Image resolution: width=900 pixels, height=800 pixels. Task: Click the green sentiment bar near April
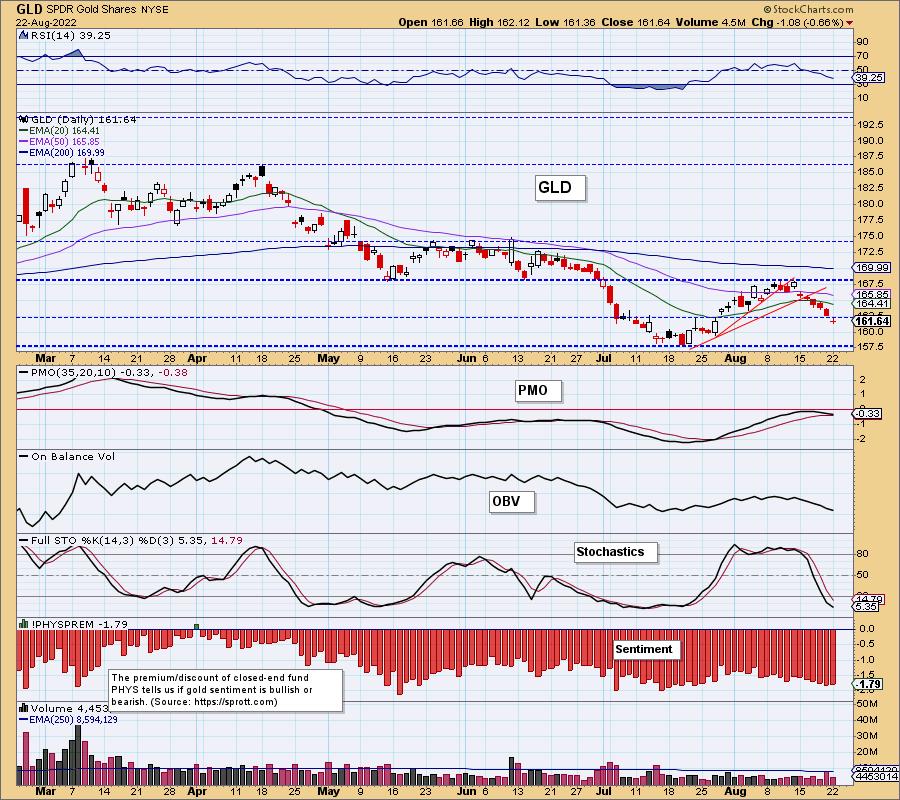coord(196,626)
